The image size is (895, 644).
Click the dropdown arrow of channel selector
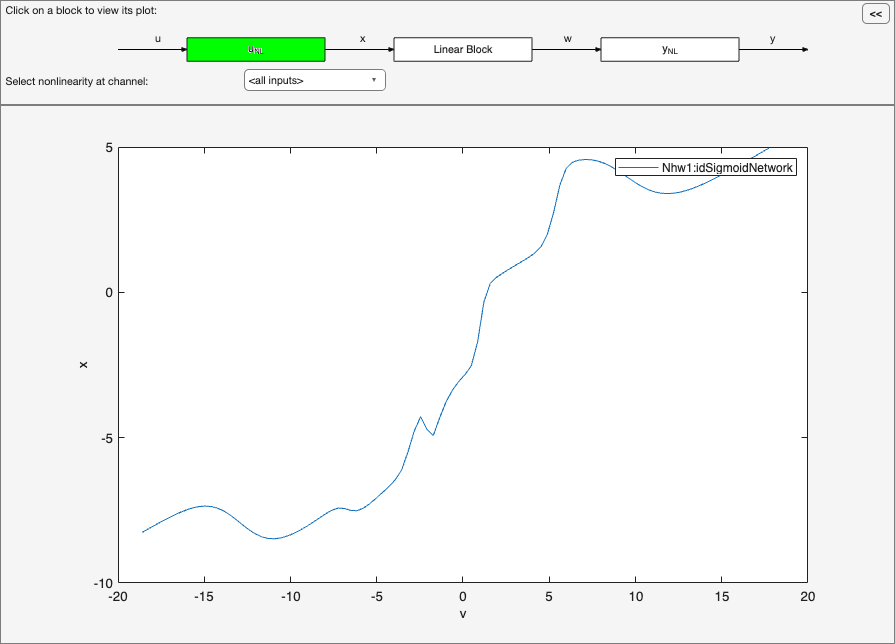374,80
